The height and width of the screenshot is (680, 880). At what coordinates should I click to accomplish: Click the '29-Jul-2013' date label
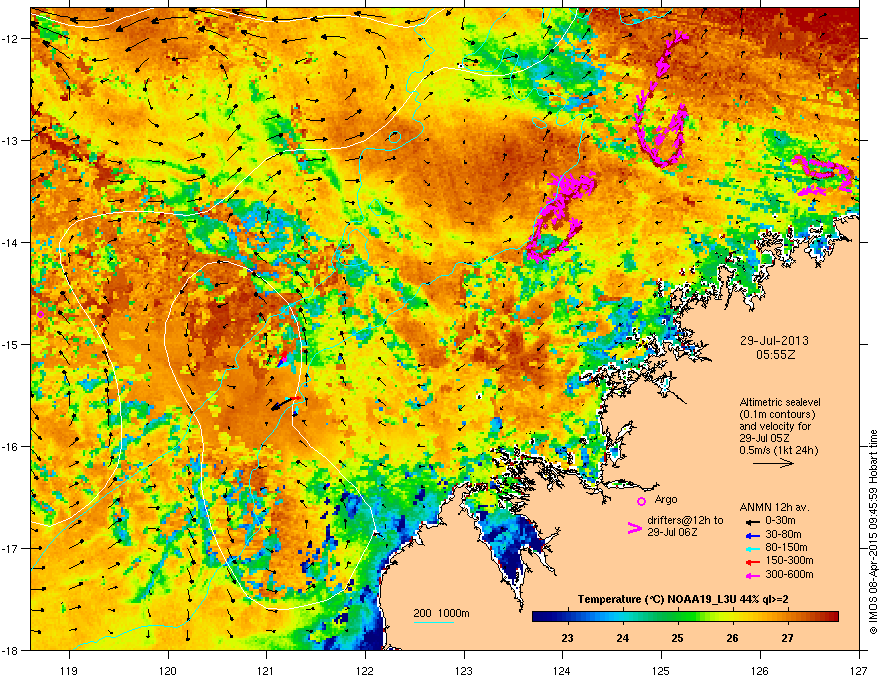(x=774, y=341)
